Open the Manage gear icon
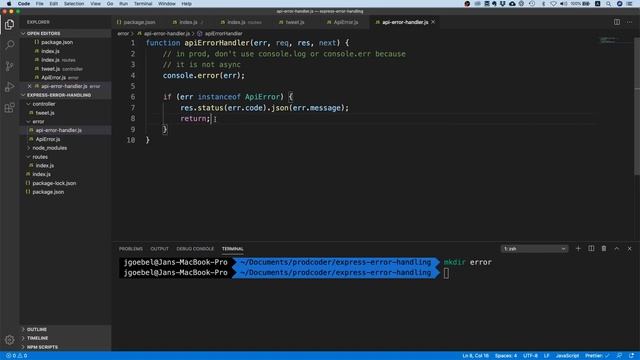 [9, 340]
